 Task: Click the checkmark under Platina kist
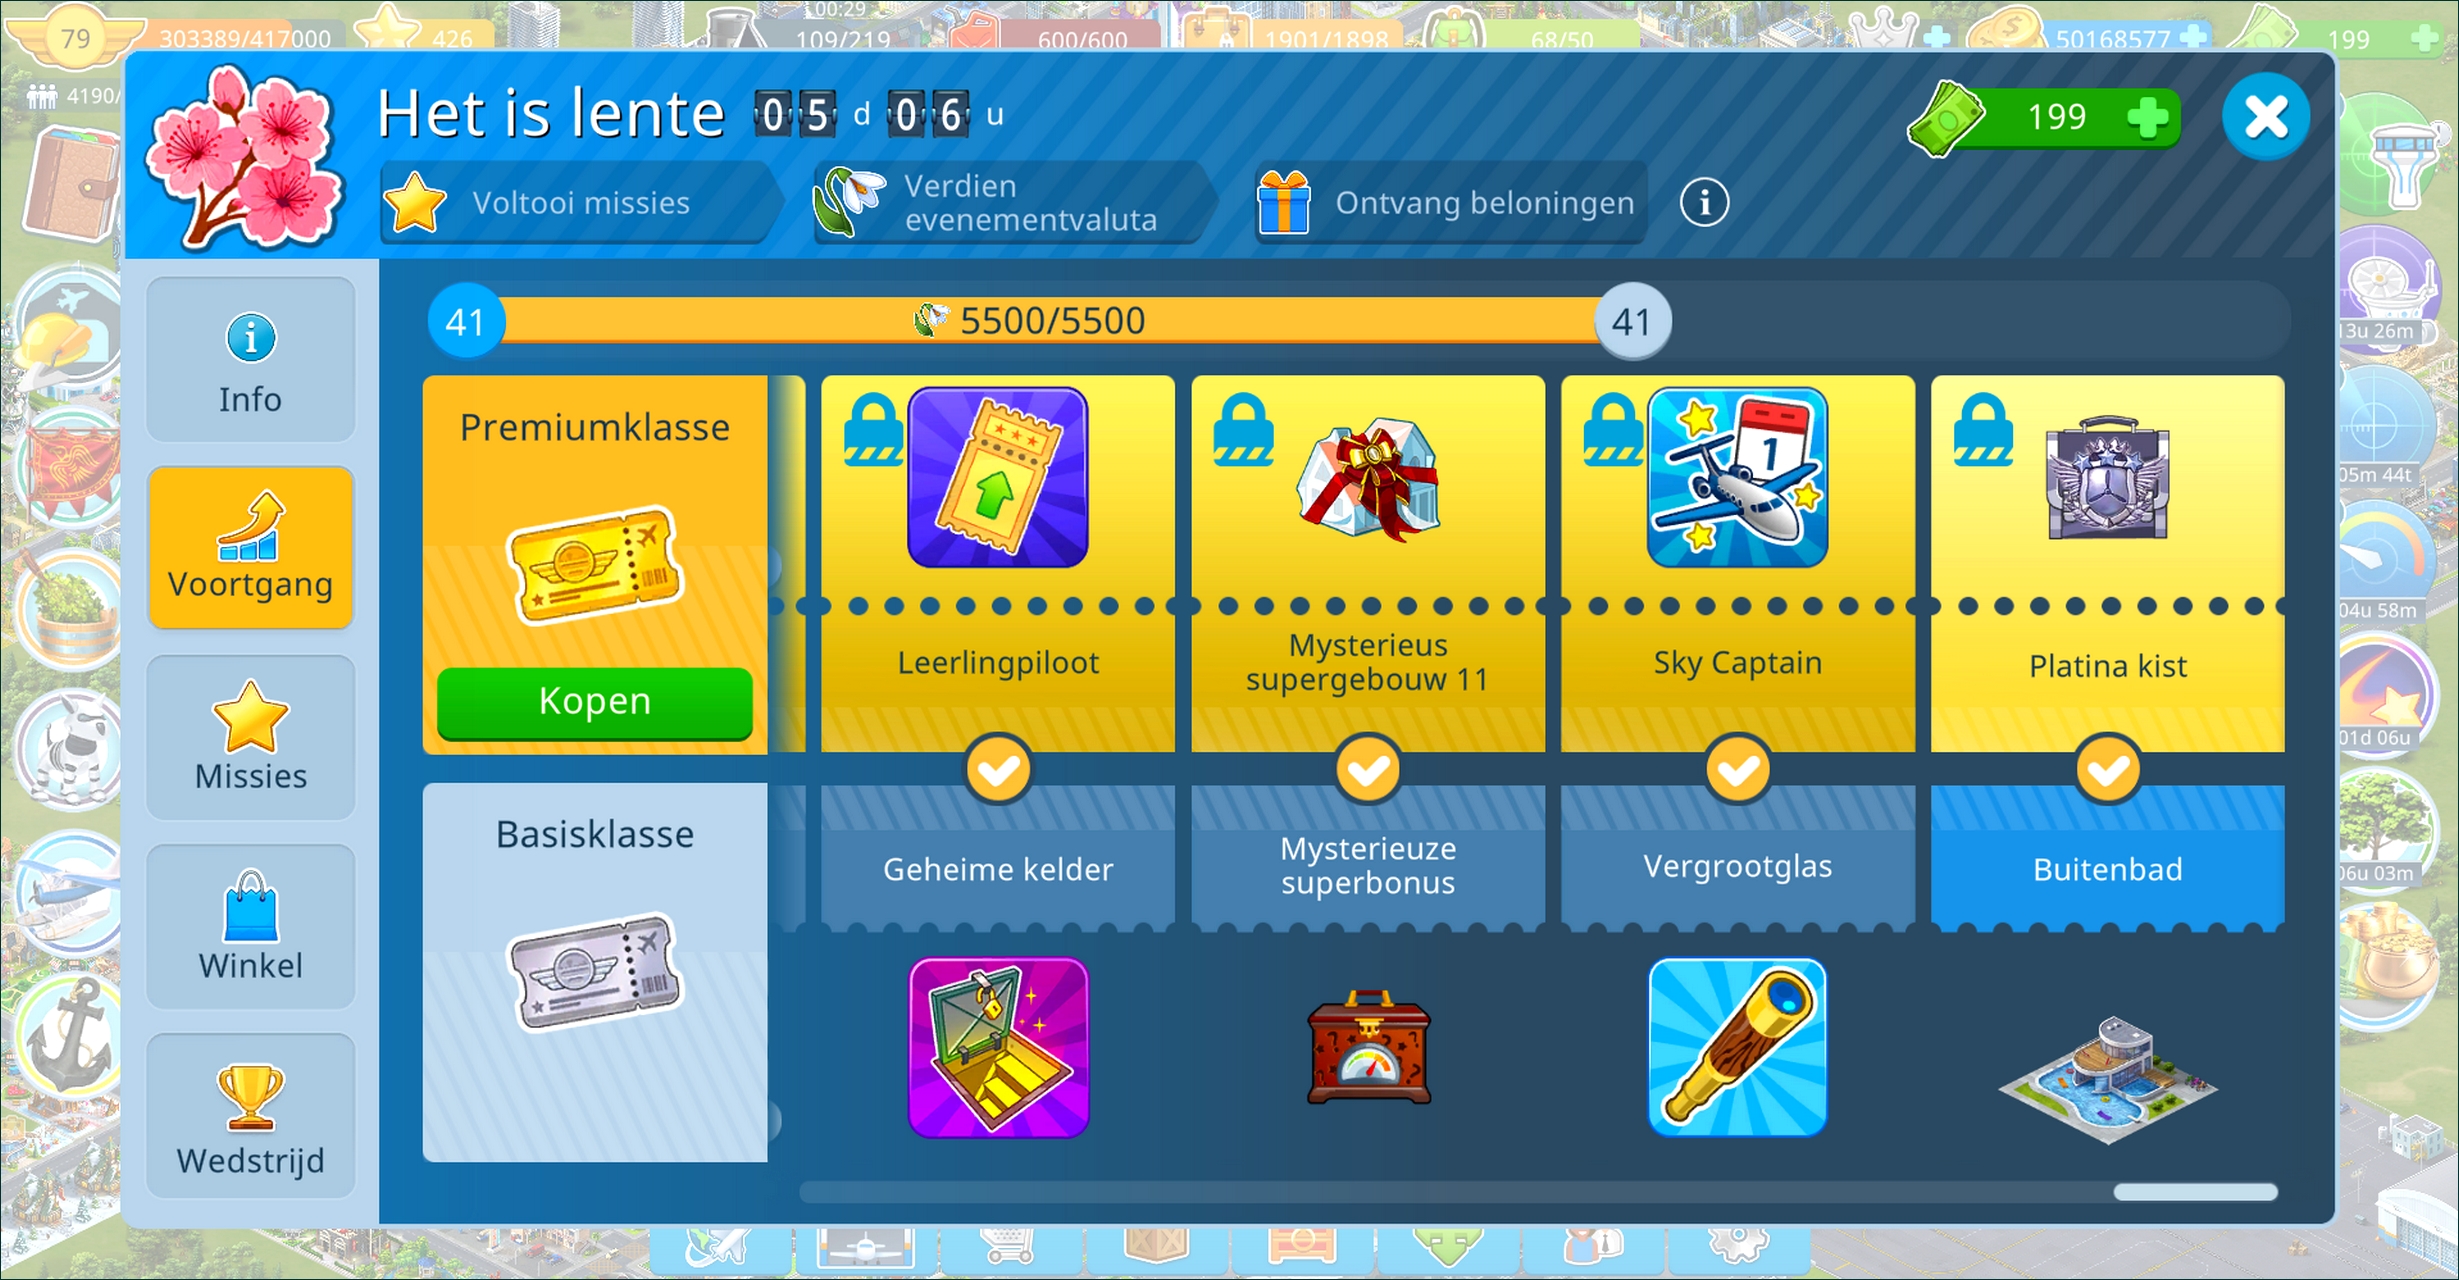[x=2108, y=770]
